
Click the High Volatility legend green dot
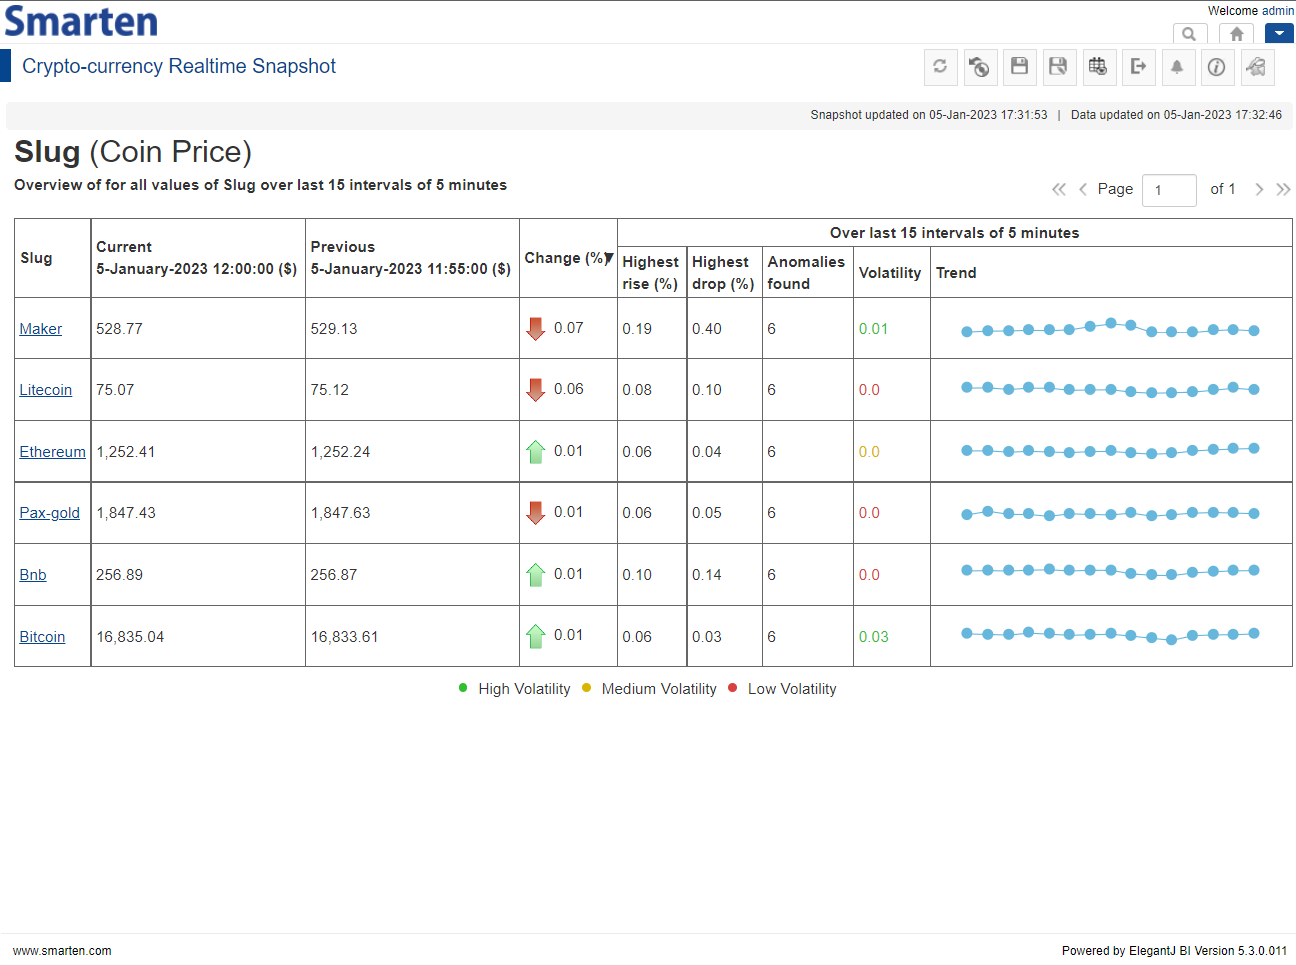pyautogui.click(x=463, y=688)
